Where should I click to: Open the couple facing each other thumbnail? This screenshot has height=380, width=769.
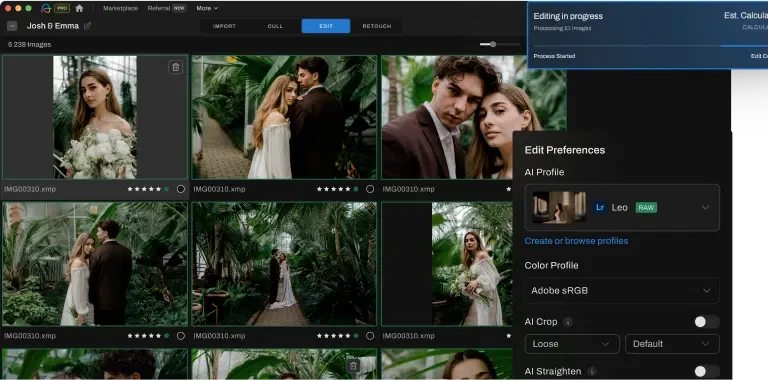95,264
